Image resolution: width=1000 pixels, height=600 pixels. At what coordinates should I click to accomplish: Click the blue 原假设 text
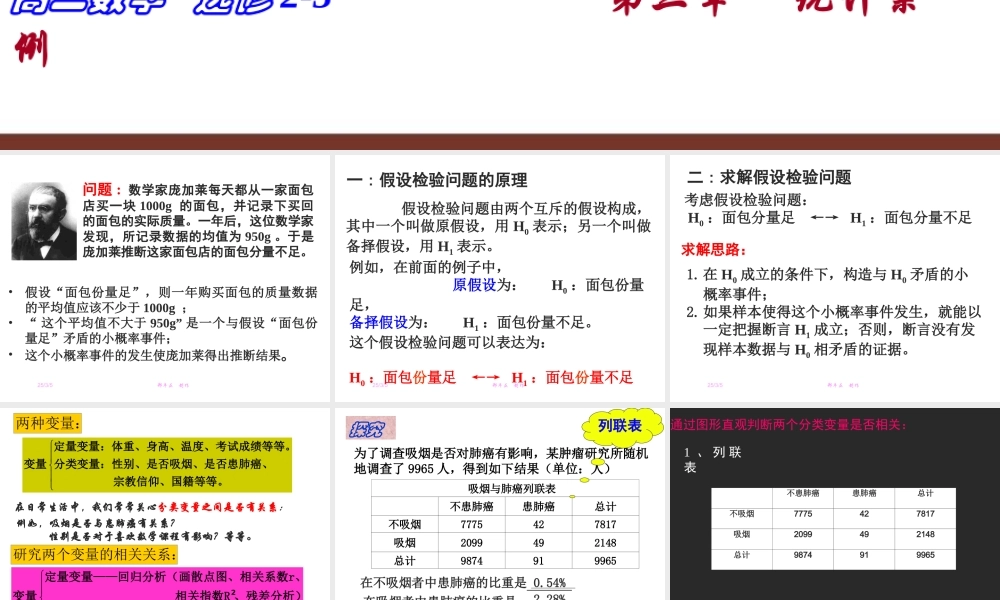(x=474, y=285)
